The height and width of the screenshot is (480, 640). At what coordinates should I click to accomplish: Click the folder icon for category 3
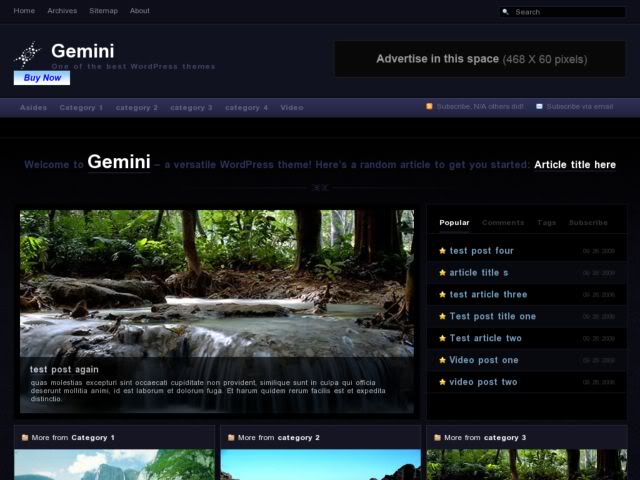pyautogui.click(x=436, y=437)
